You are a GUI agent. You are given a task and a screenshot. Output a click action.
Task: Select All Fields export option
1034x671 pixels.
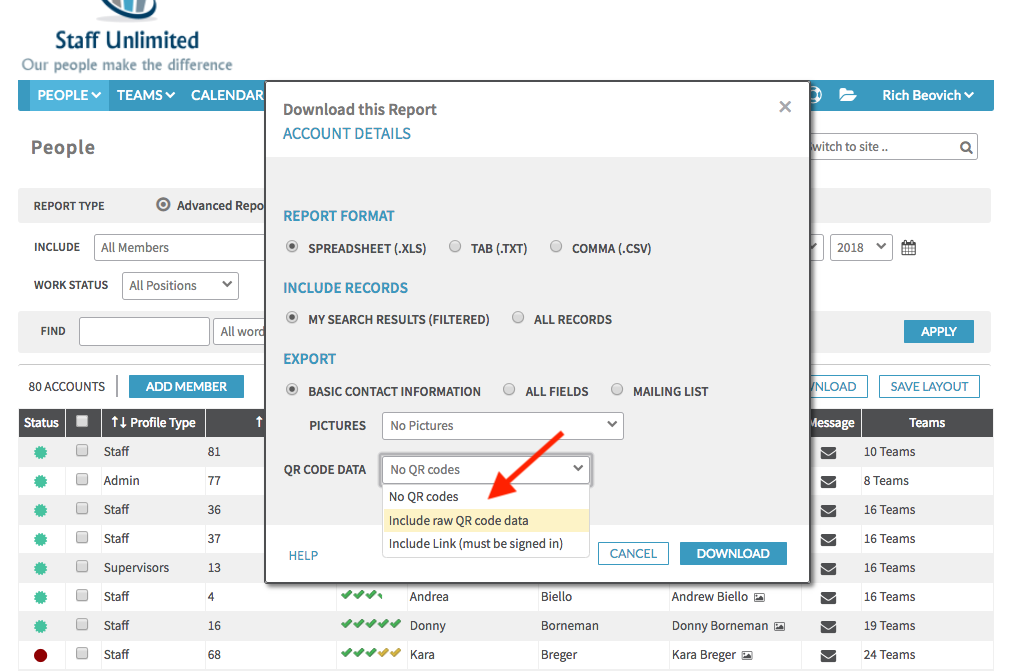(509, 390)
